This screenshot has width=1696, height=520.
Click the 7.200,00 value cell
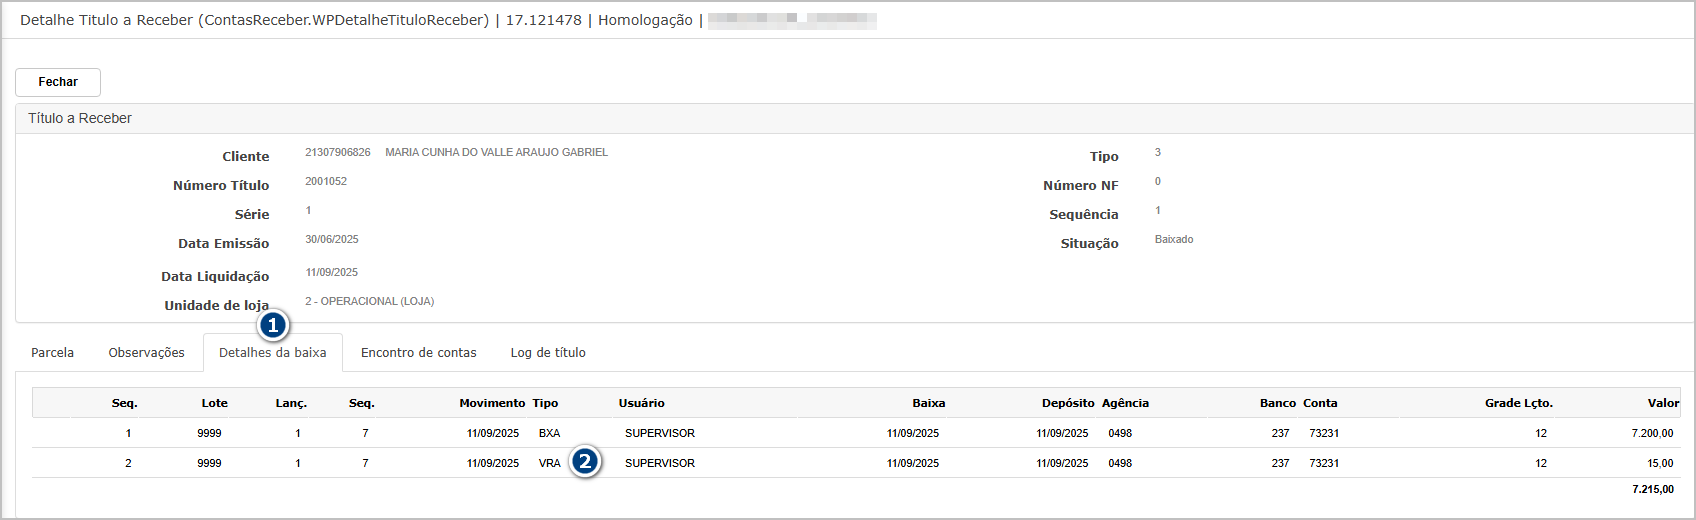point(1652,433)
